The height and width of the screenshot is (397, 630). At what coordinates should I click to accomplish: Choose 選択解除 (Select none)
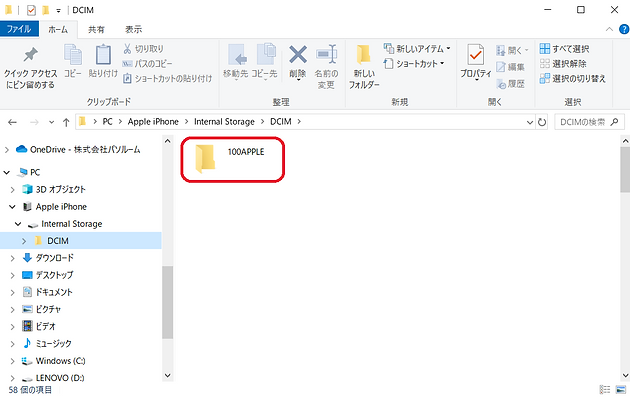coord(562,63)
